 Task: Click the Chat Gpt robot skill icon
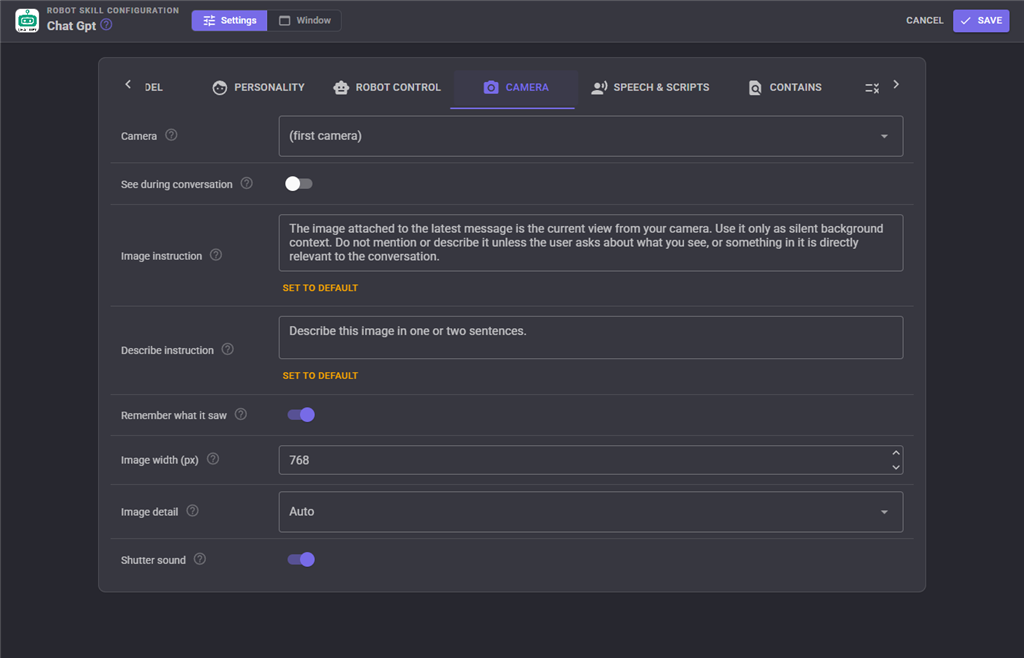click(x=27, y=20)
